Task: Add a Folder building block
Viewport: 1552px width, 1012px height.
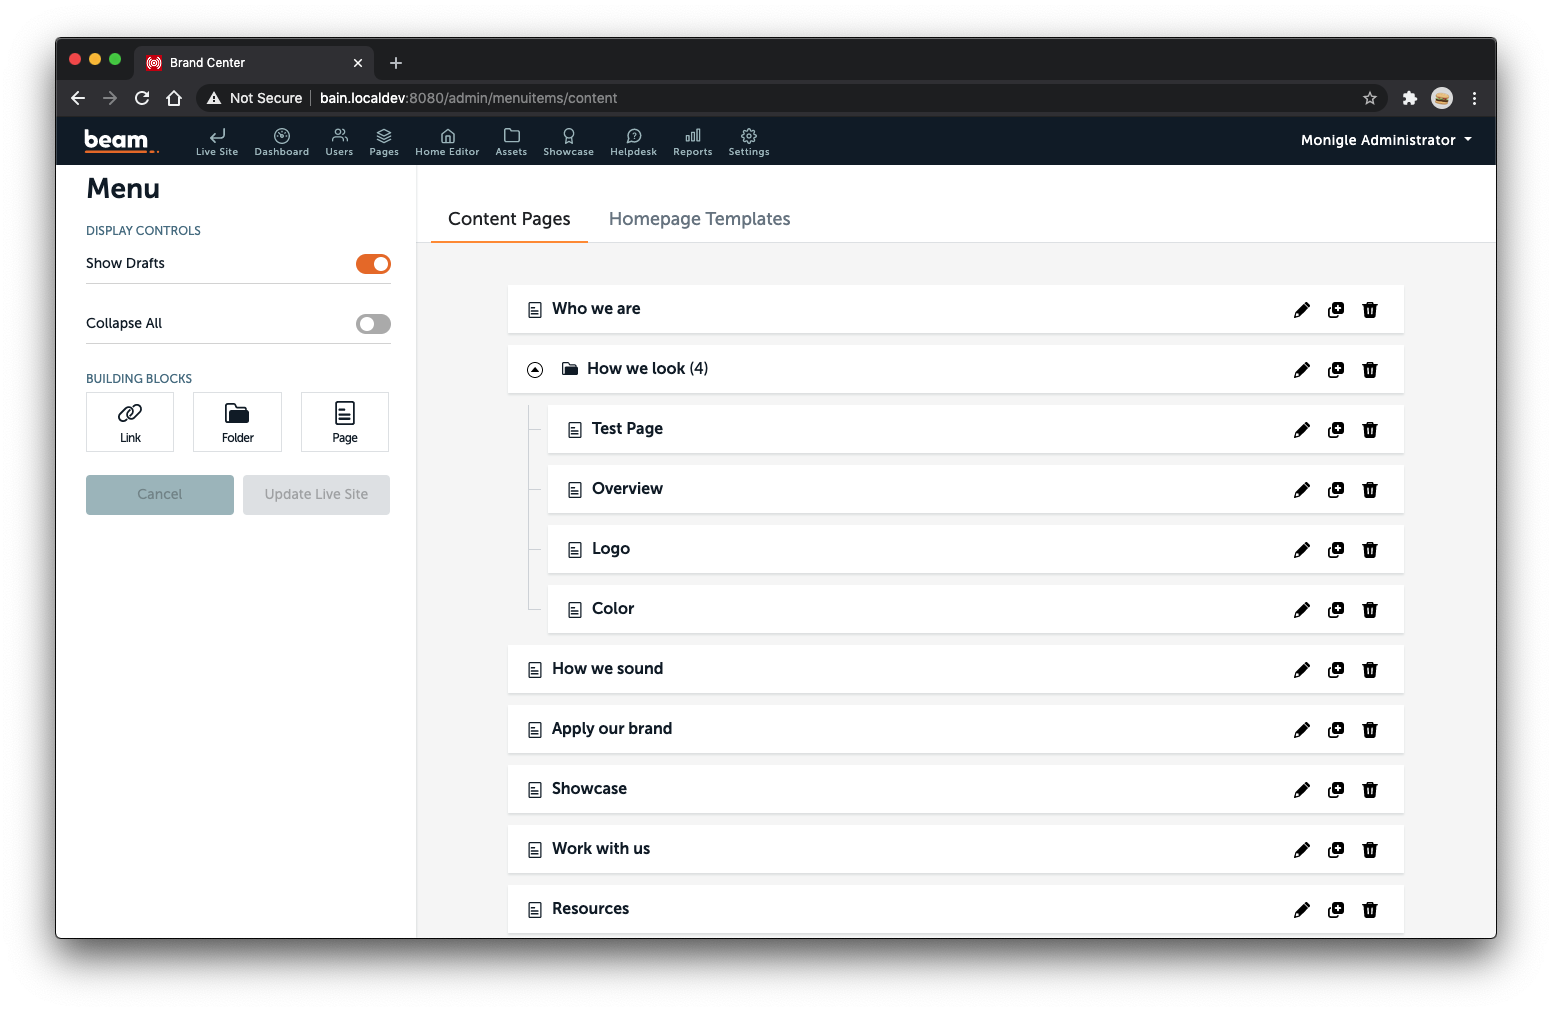Action: point(237,422)
